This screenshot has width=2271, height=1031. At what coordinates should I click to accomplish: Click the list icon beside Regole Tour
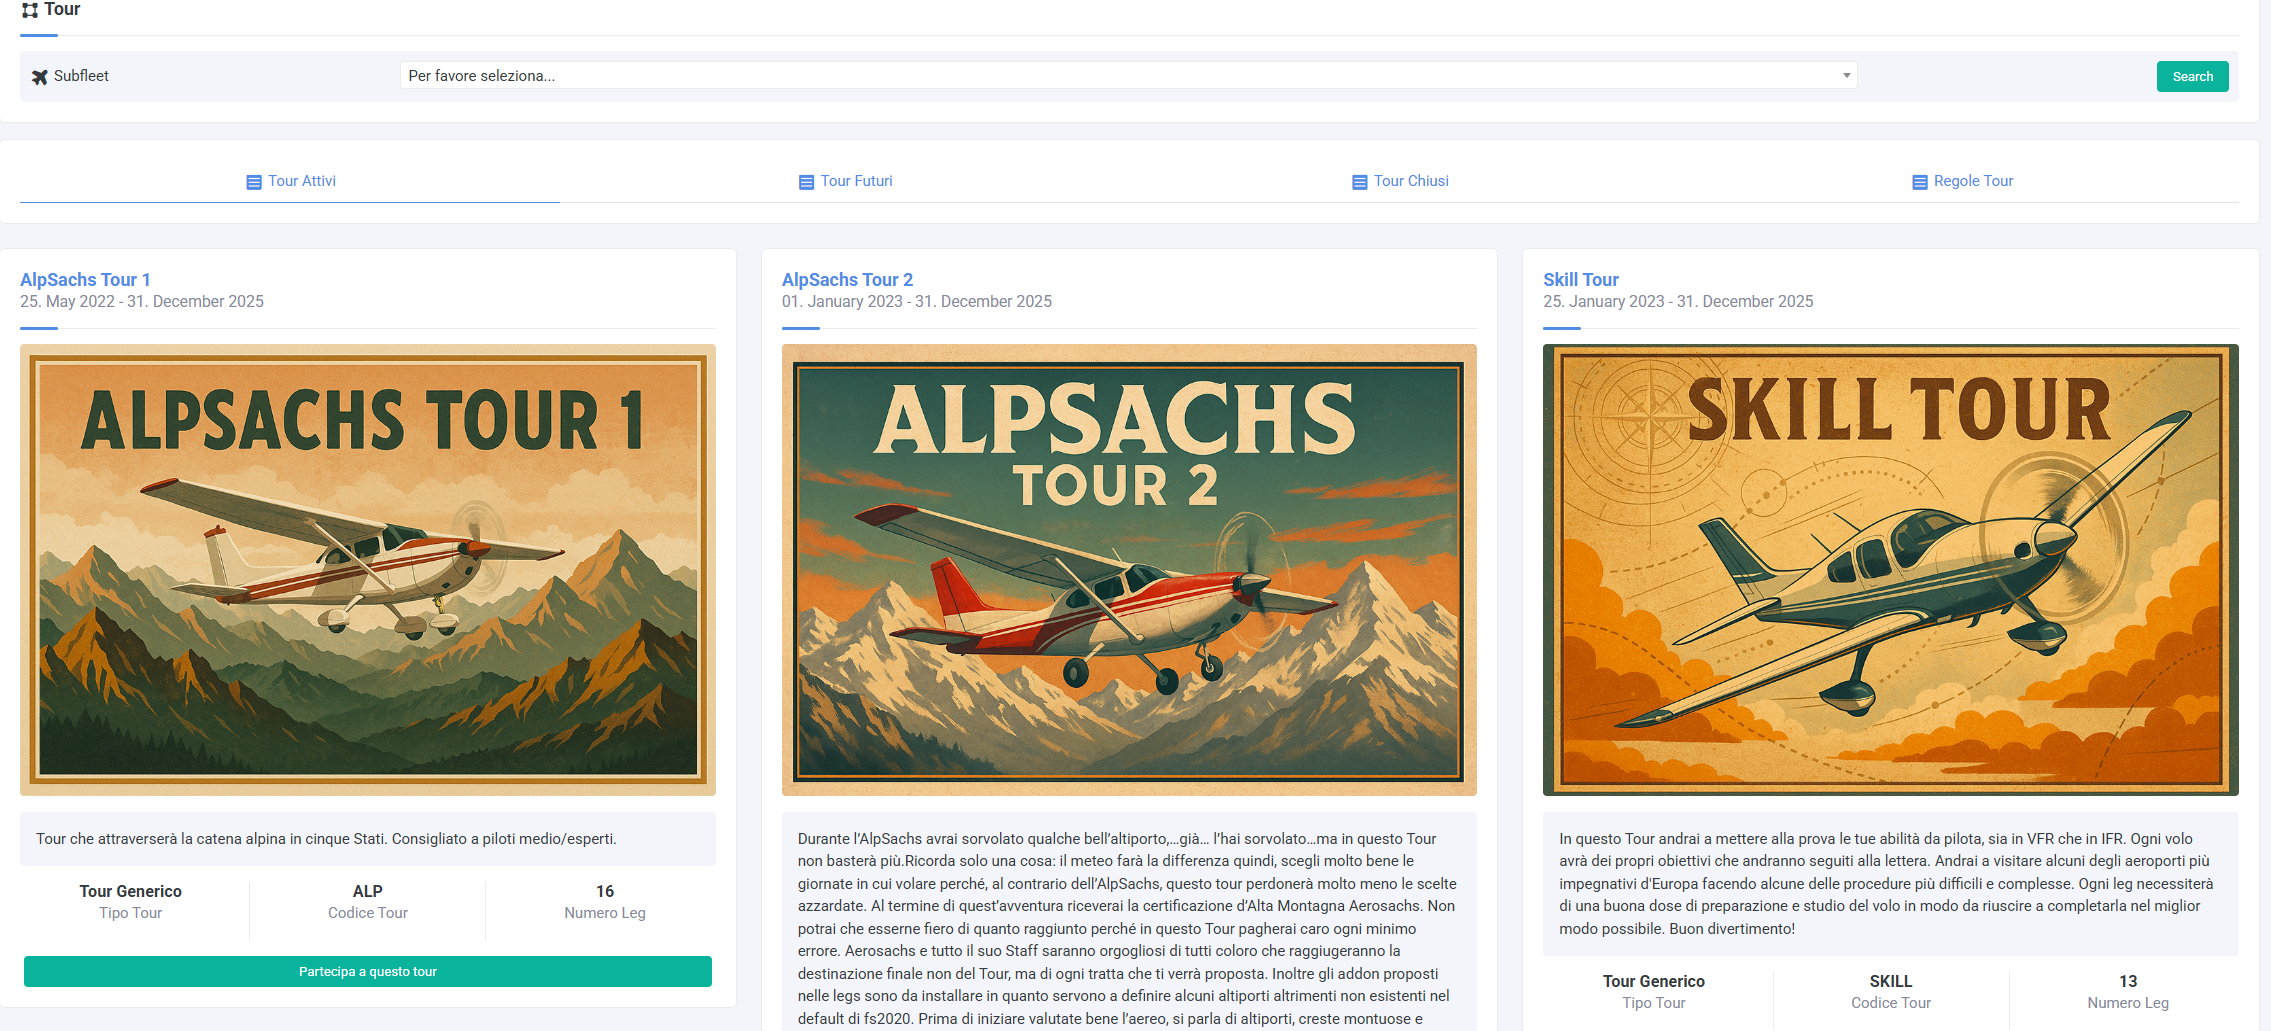click(1919, 182)
